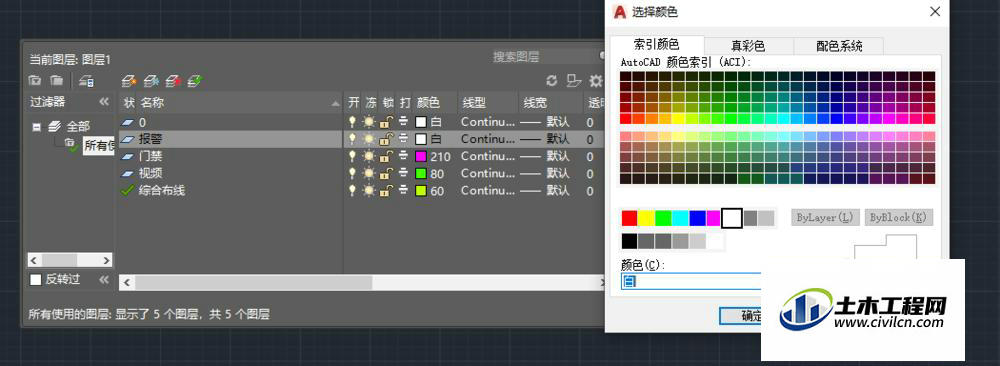Click the ByBlock(K) button
Image resolution: width=1000 pixels, height=366 pixels.
[x=898, y=217]
